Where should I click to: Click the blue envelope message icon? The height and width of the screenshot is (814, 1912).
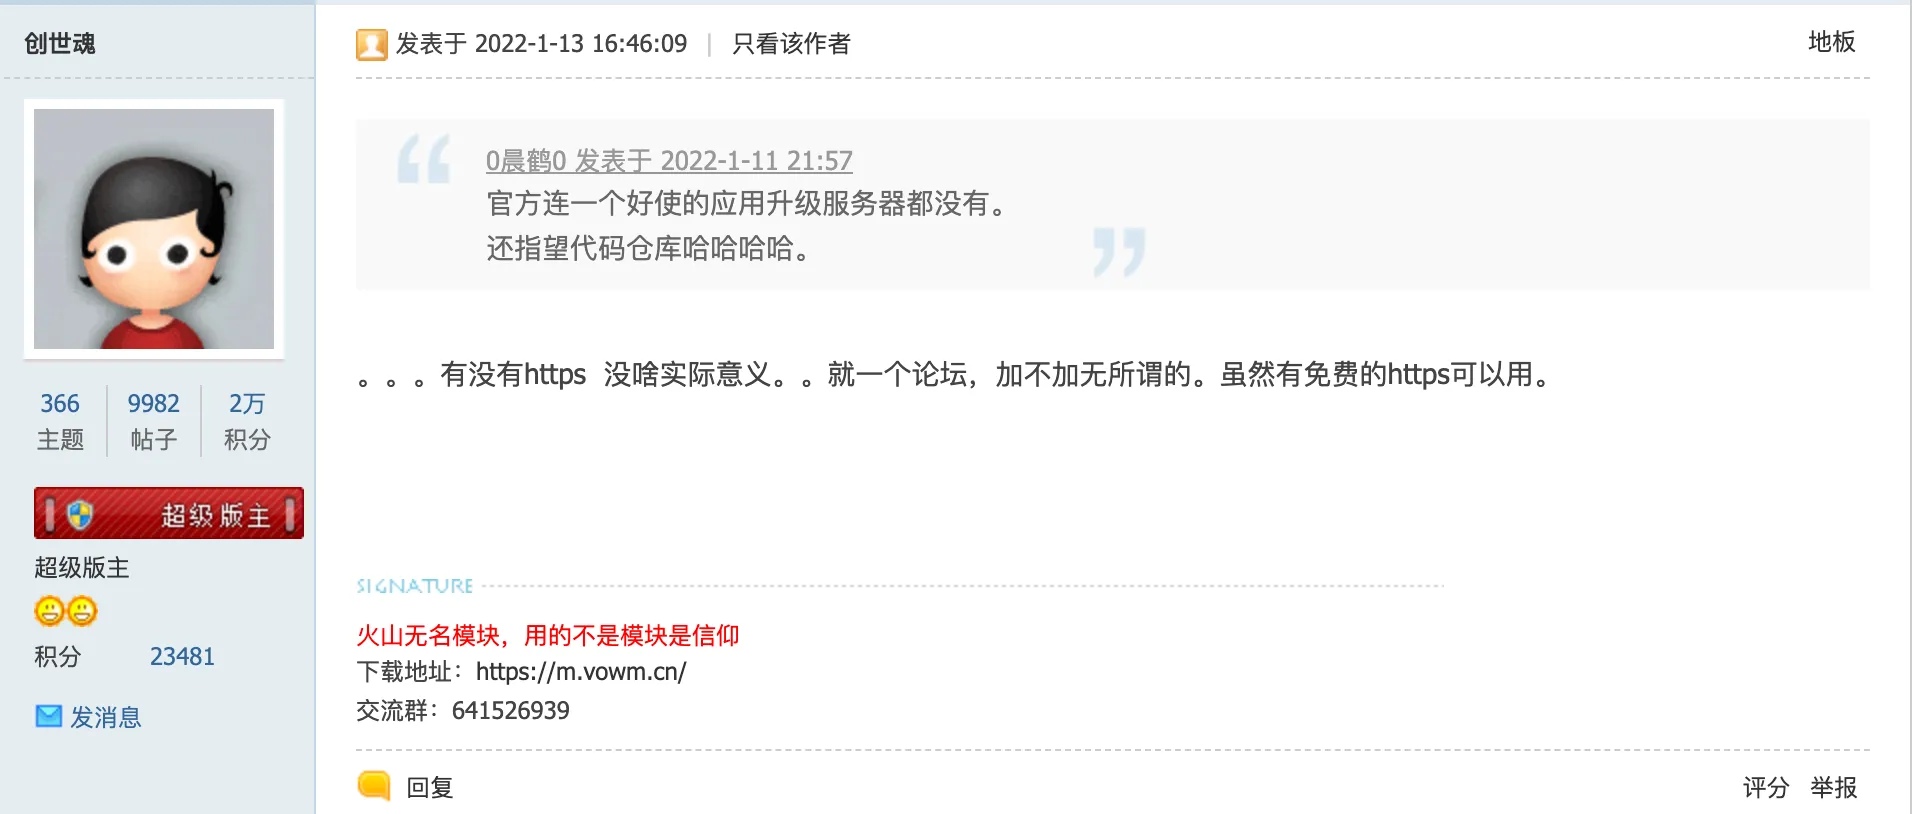pos(49,716)
